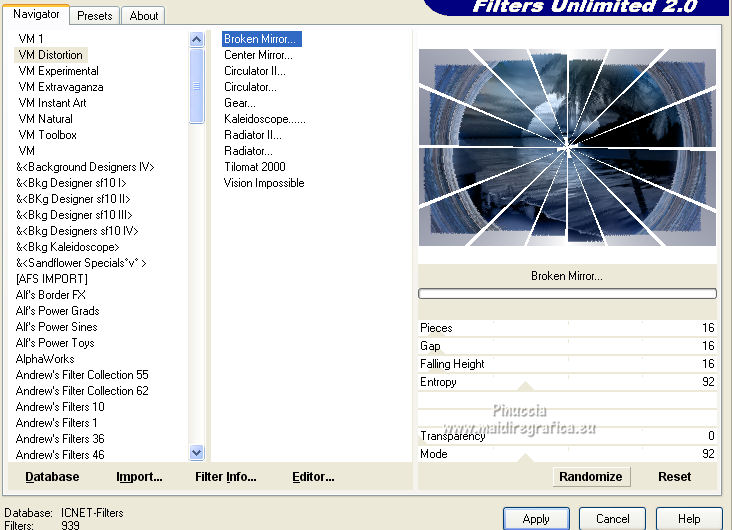Select AlphaWorks category
The image size is (732, 530).
[45, 359]
